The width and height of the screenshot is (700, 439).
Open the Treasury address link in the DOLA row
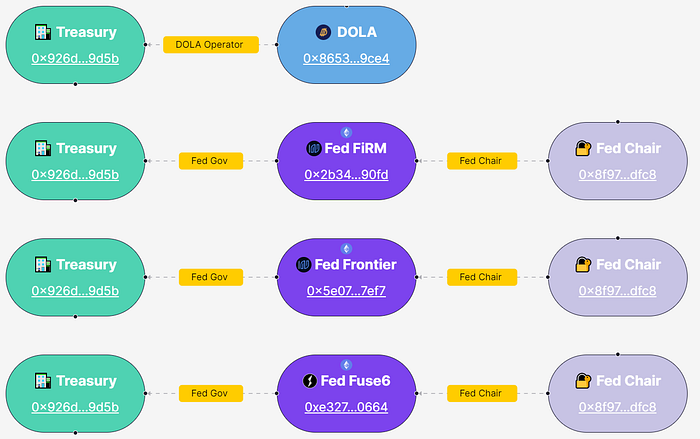coord(75,58)
